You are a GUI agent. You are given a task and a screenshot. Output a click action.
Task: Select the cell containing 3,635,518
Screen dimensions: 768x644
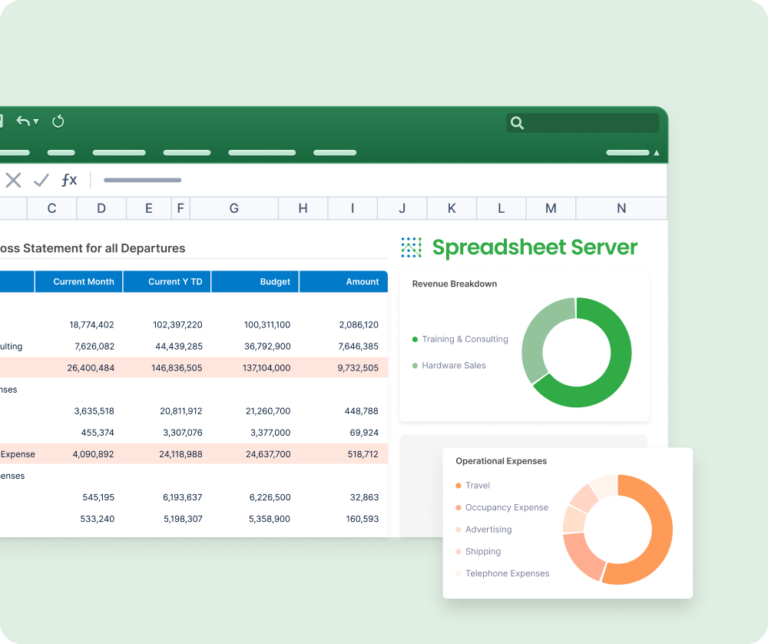(94, 411)
